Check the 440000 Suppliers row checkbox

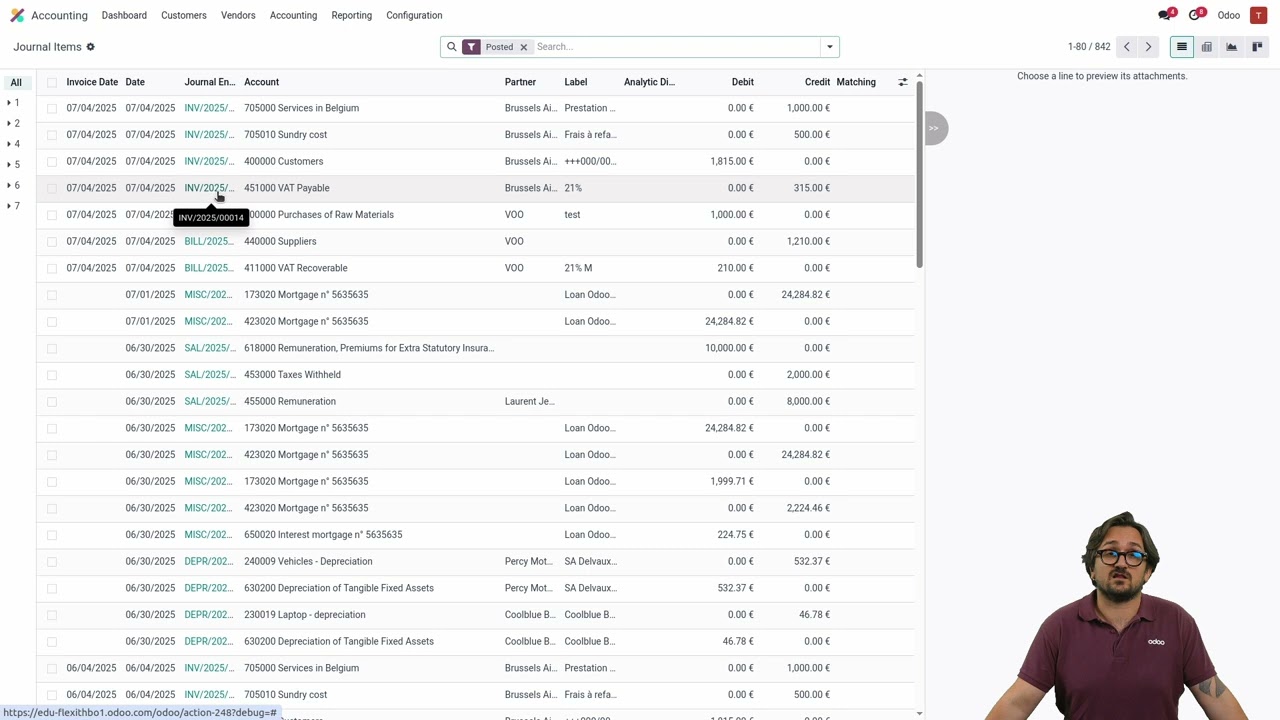coord(52,241)
